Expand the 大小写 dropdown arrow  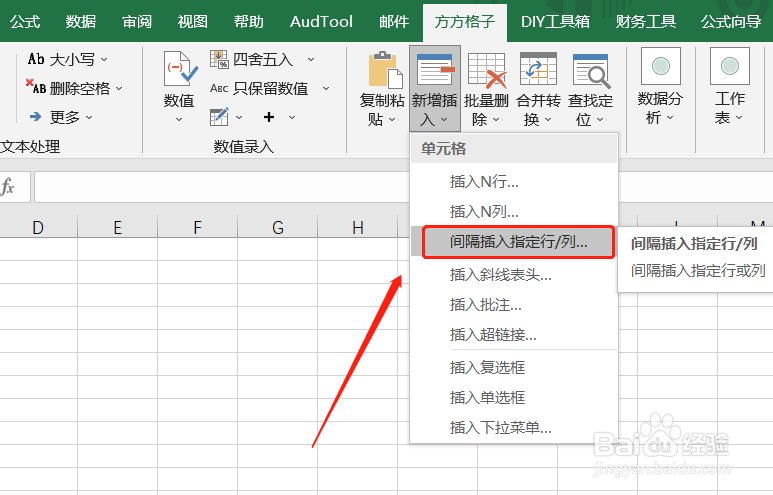(104, 60)
